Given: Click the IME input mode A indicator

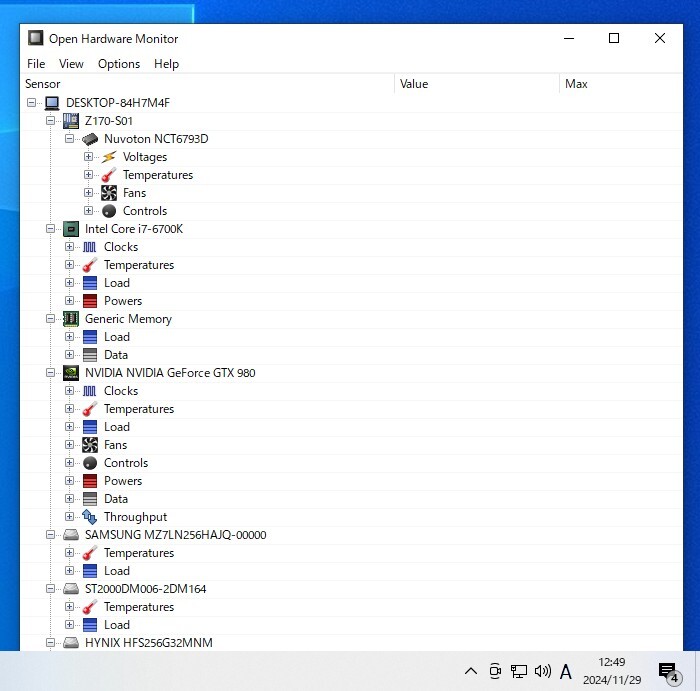Looking at the screenshot, I should coord(566,671).
